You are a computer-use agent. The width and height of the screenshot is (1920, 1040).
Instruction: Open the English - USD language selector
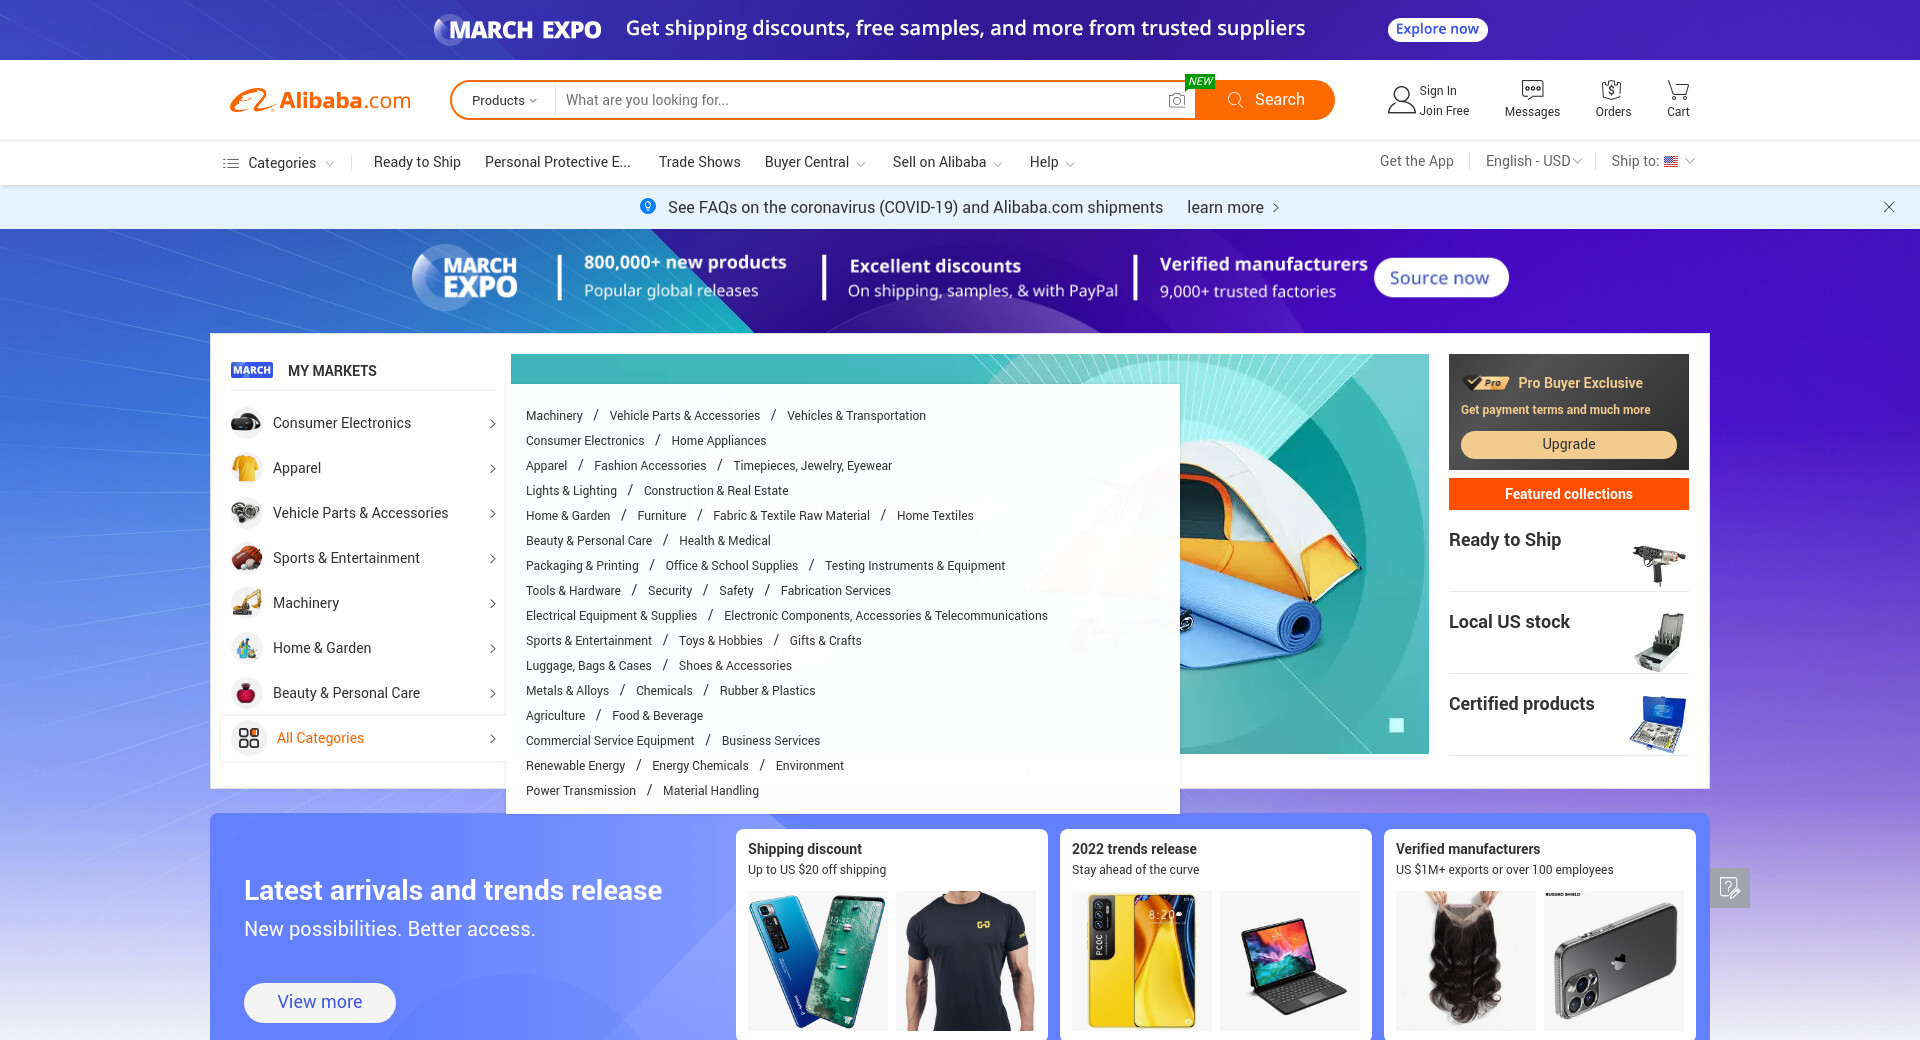1534,161
